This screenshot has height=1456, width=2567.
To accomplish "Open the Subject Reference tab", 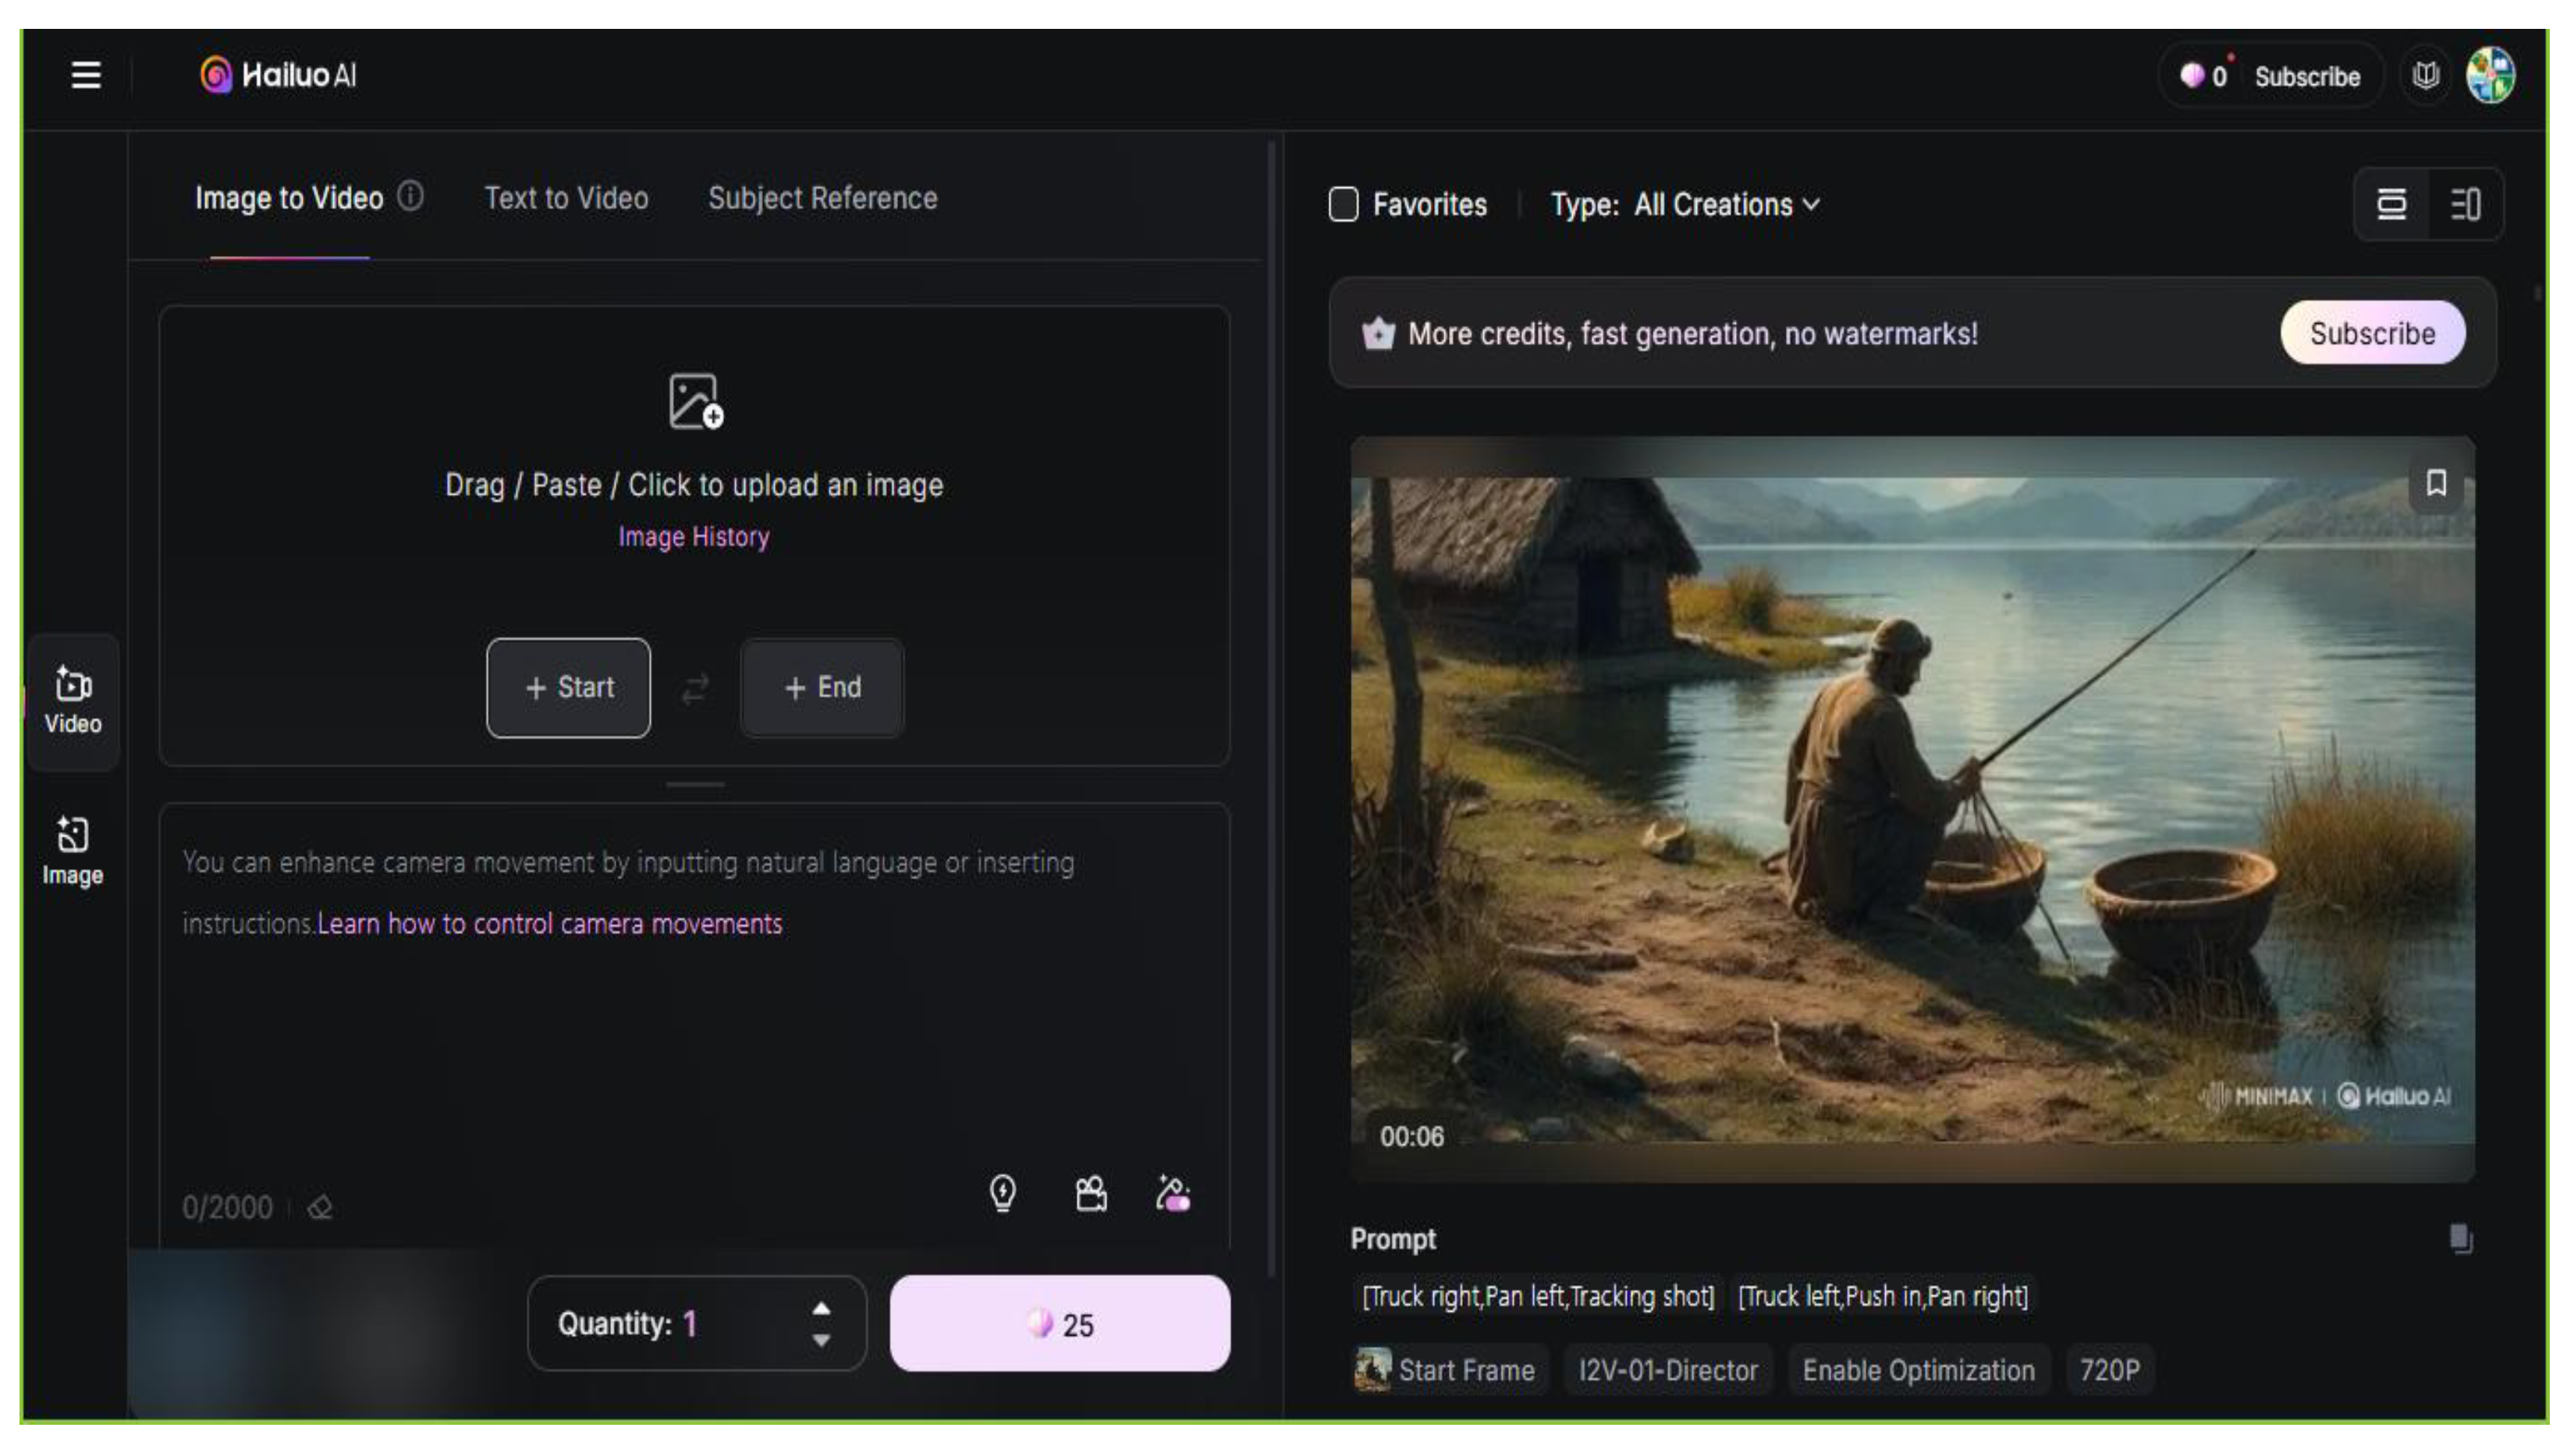I will click(822, 198).
